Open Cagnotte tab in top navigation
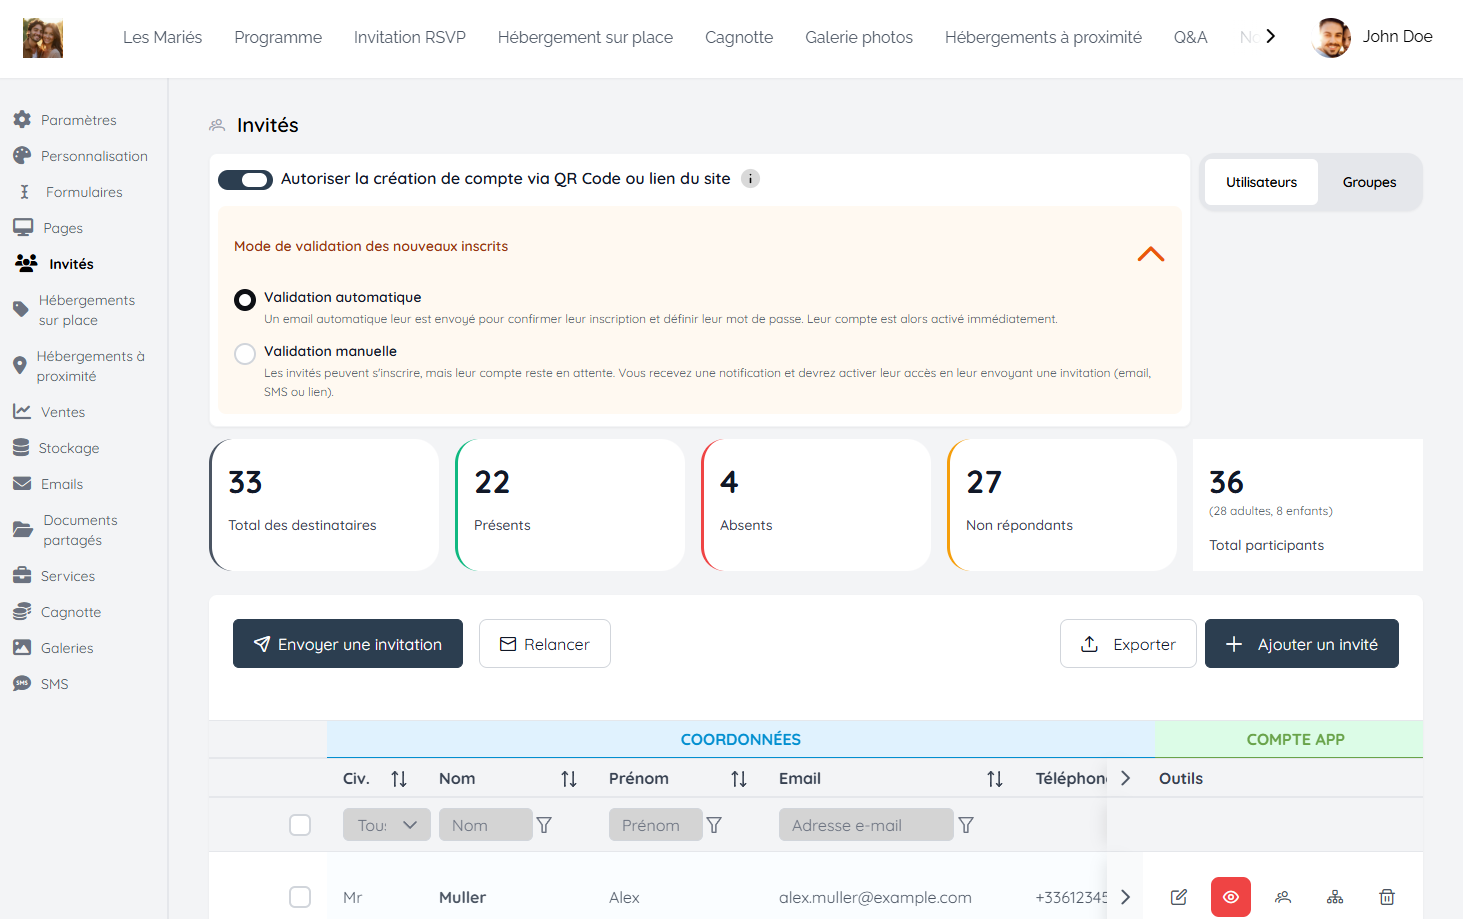Viewport: 1463px width, 919px height. [739, 37]
